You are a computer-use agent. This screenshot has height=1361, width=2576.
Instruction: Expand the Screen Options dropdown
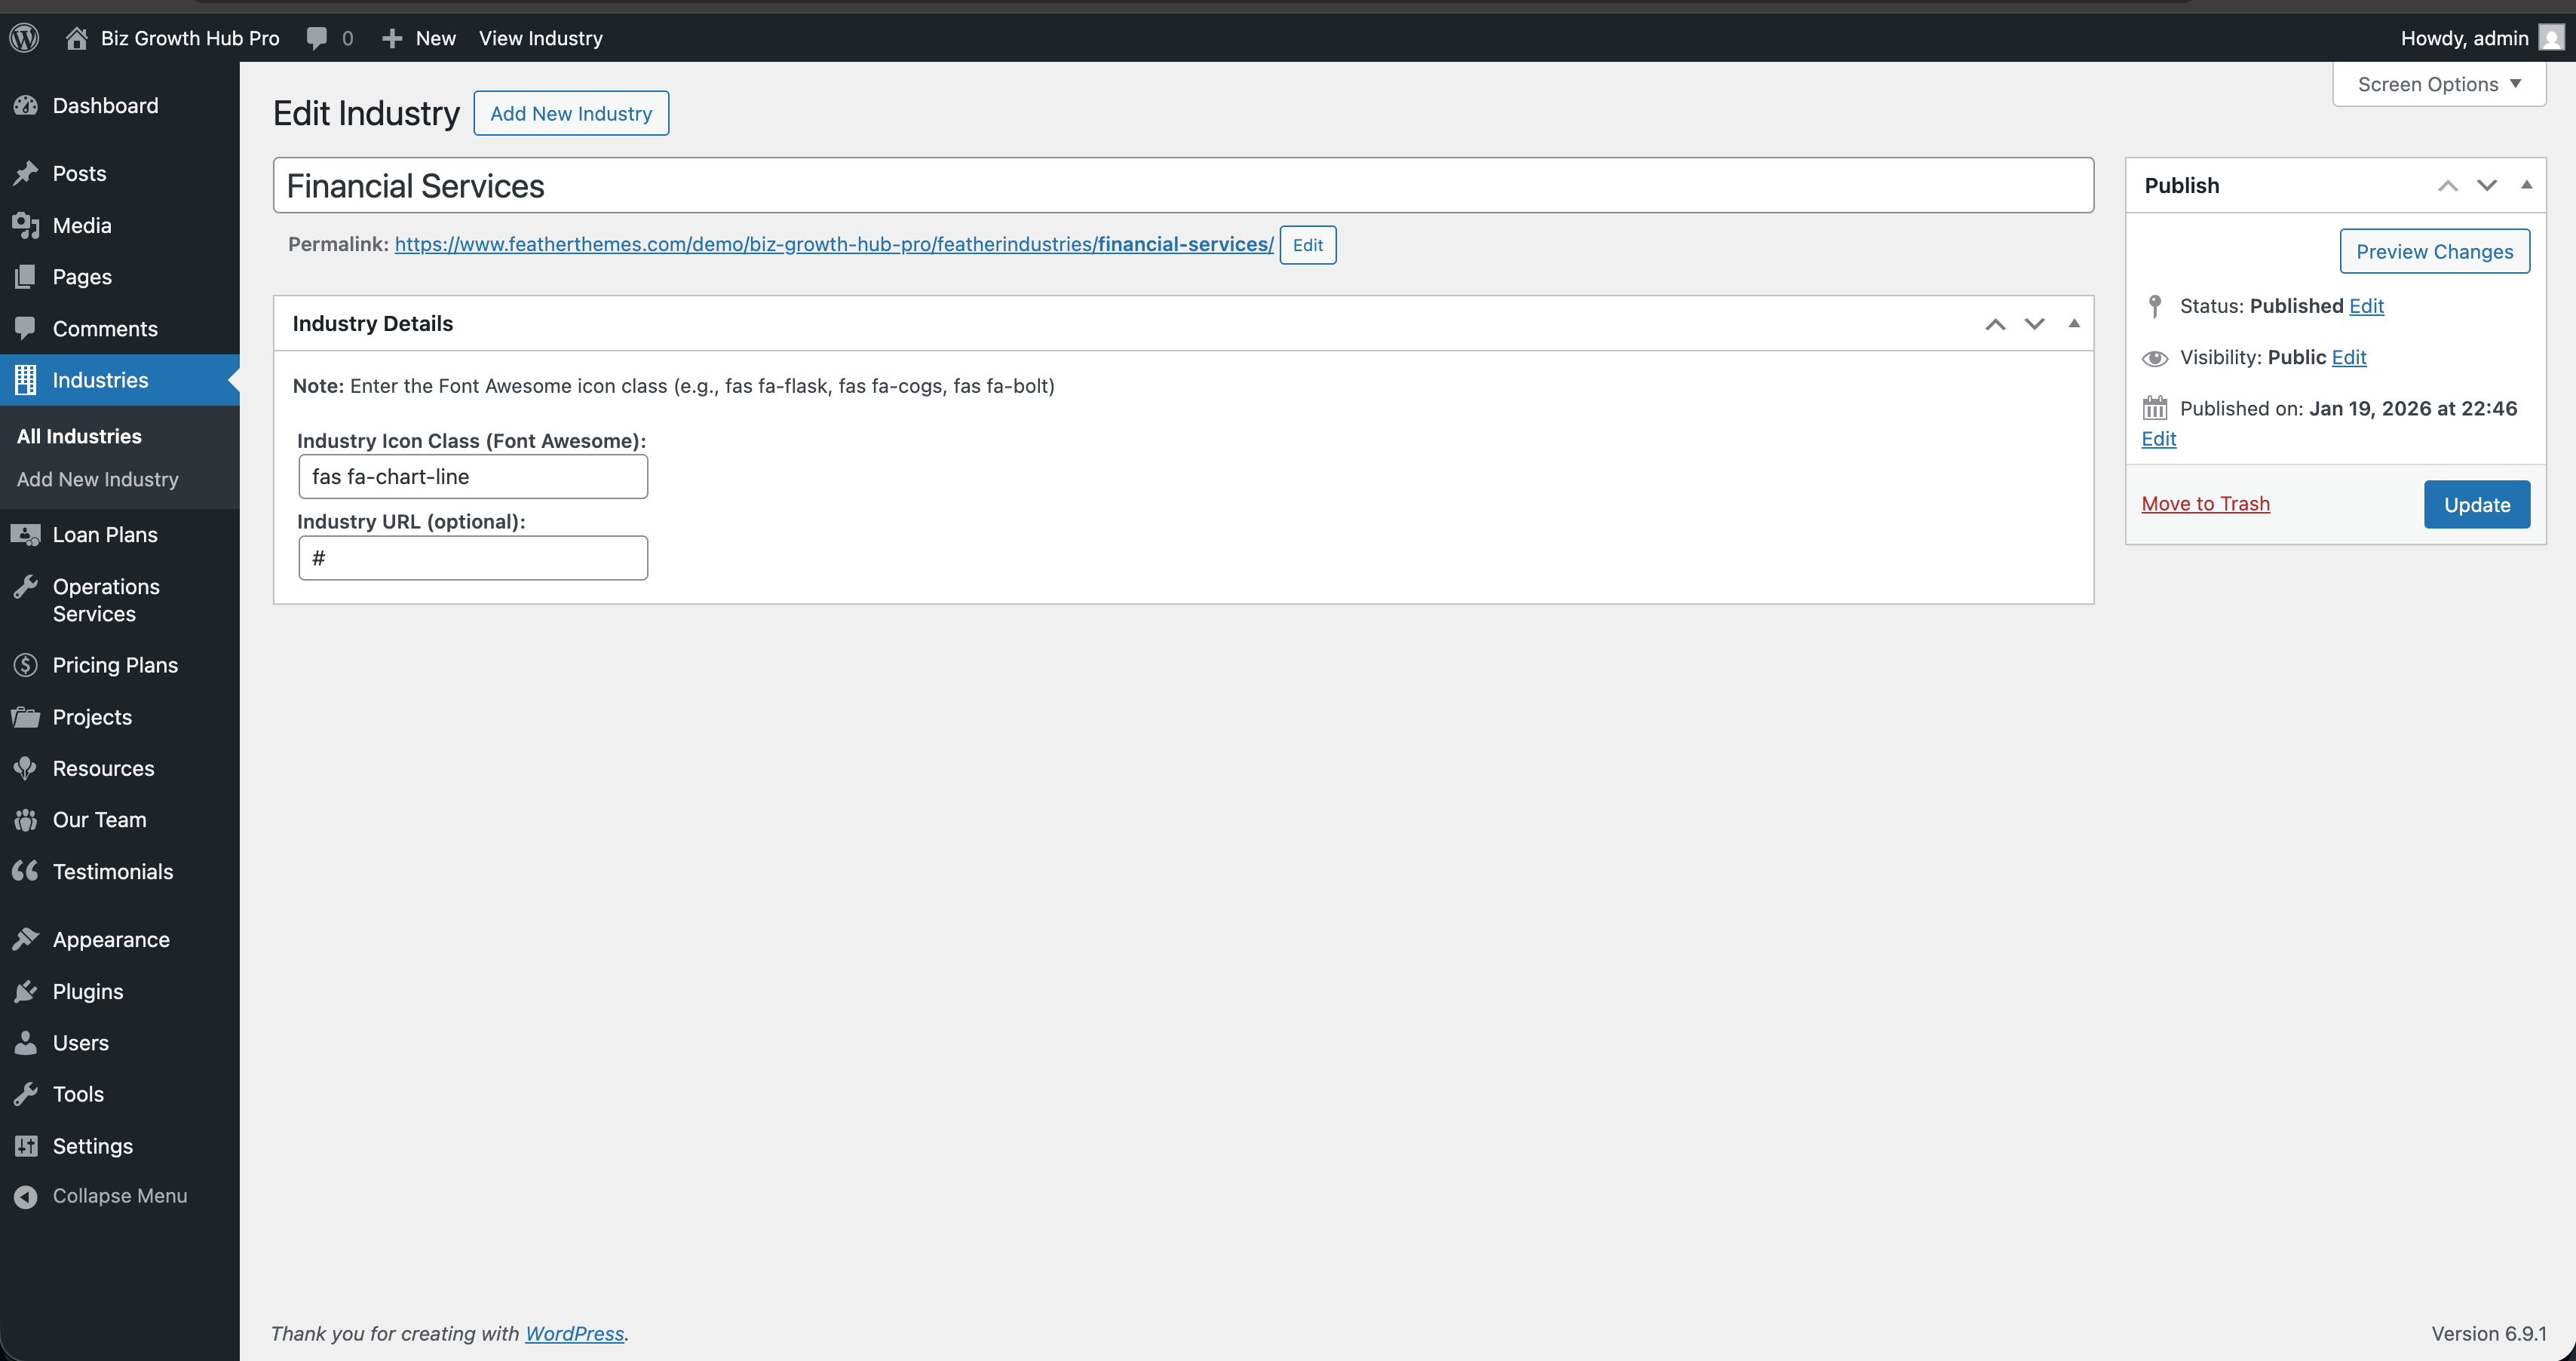click(2438, 85)
